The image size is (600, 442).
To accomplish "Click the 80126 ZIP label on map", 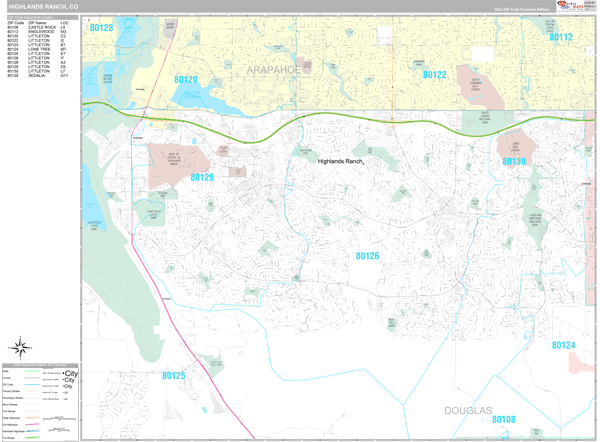I will coord(367,256).
